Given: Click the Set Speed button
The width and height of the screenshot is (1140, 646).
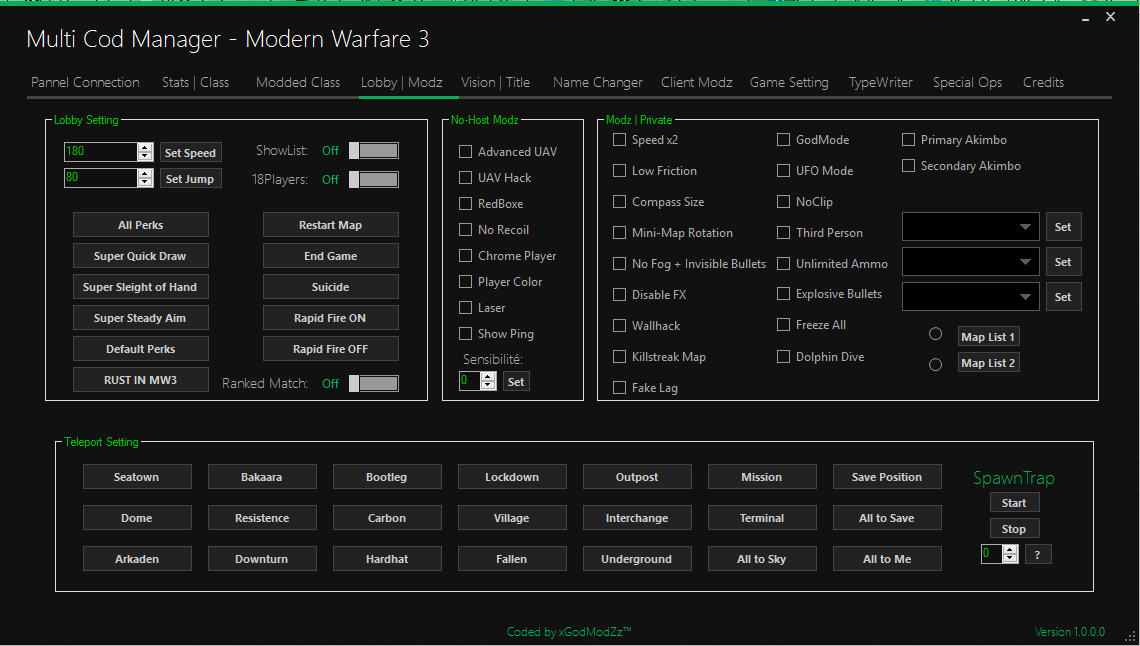Looking at the screenshot, I should point(190,153).
